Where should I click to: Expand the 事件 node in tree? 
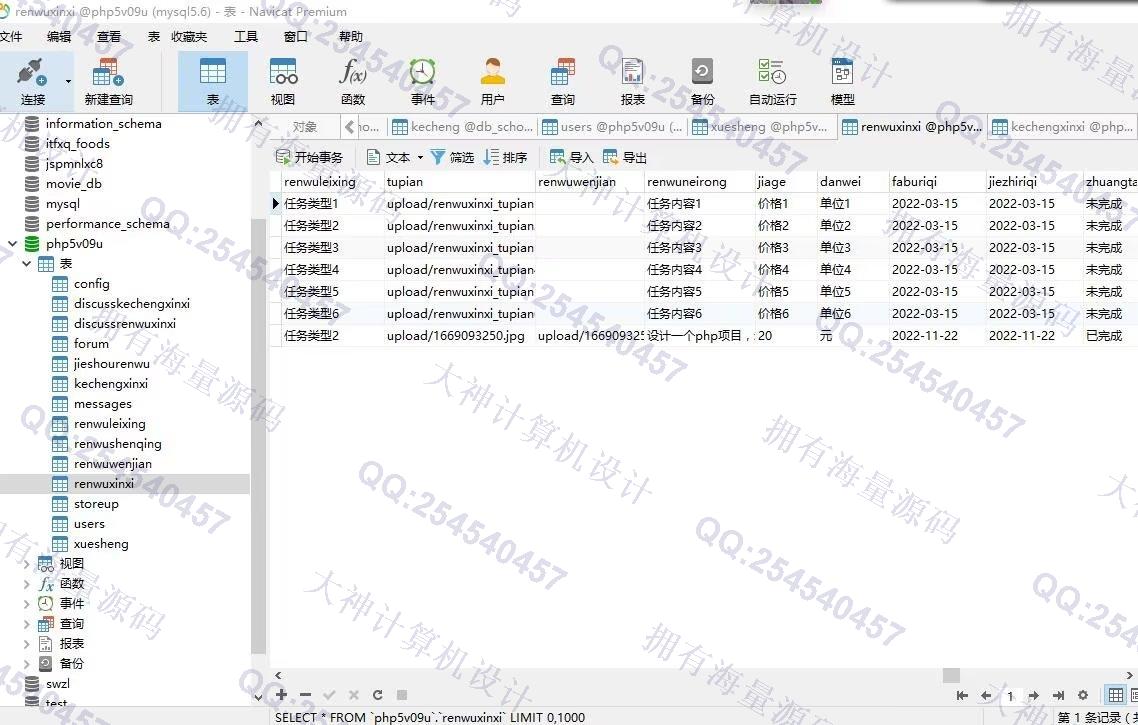(27, 604)
